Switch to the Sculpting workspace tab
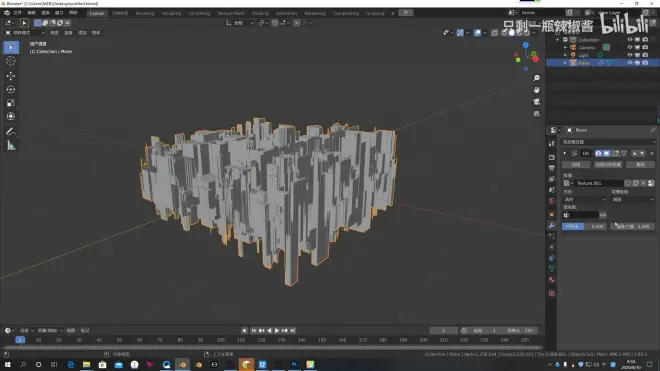 [171, 13]
